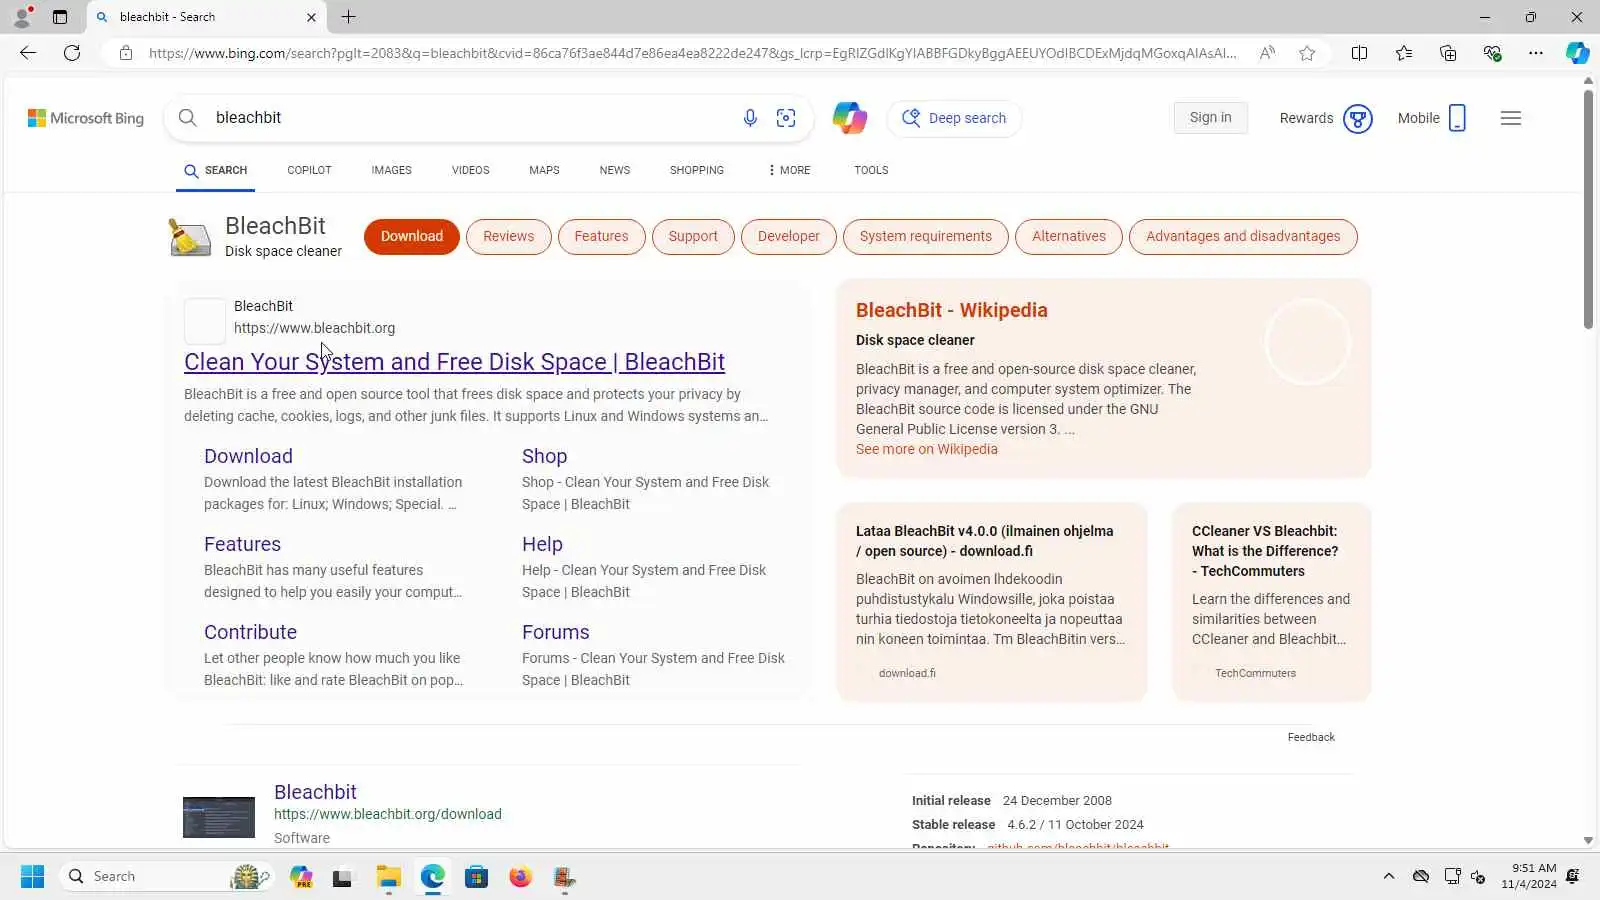Open visual search camera icon
The width and height of the screenshot is (1600, 900).
point(786,118)
